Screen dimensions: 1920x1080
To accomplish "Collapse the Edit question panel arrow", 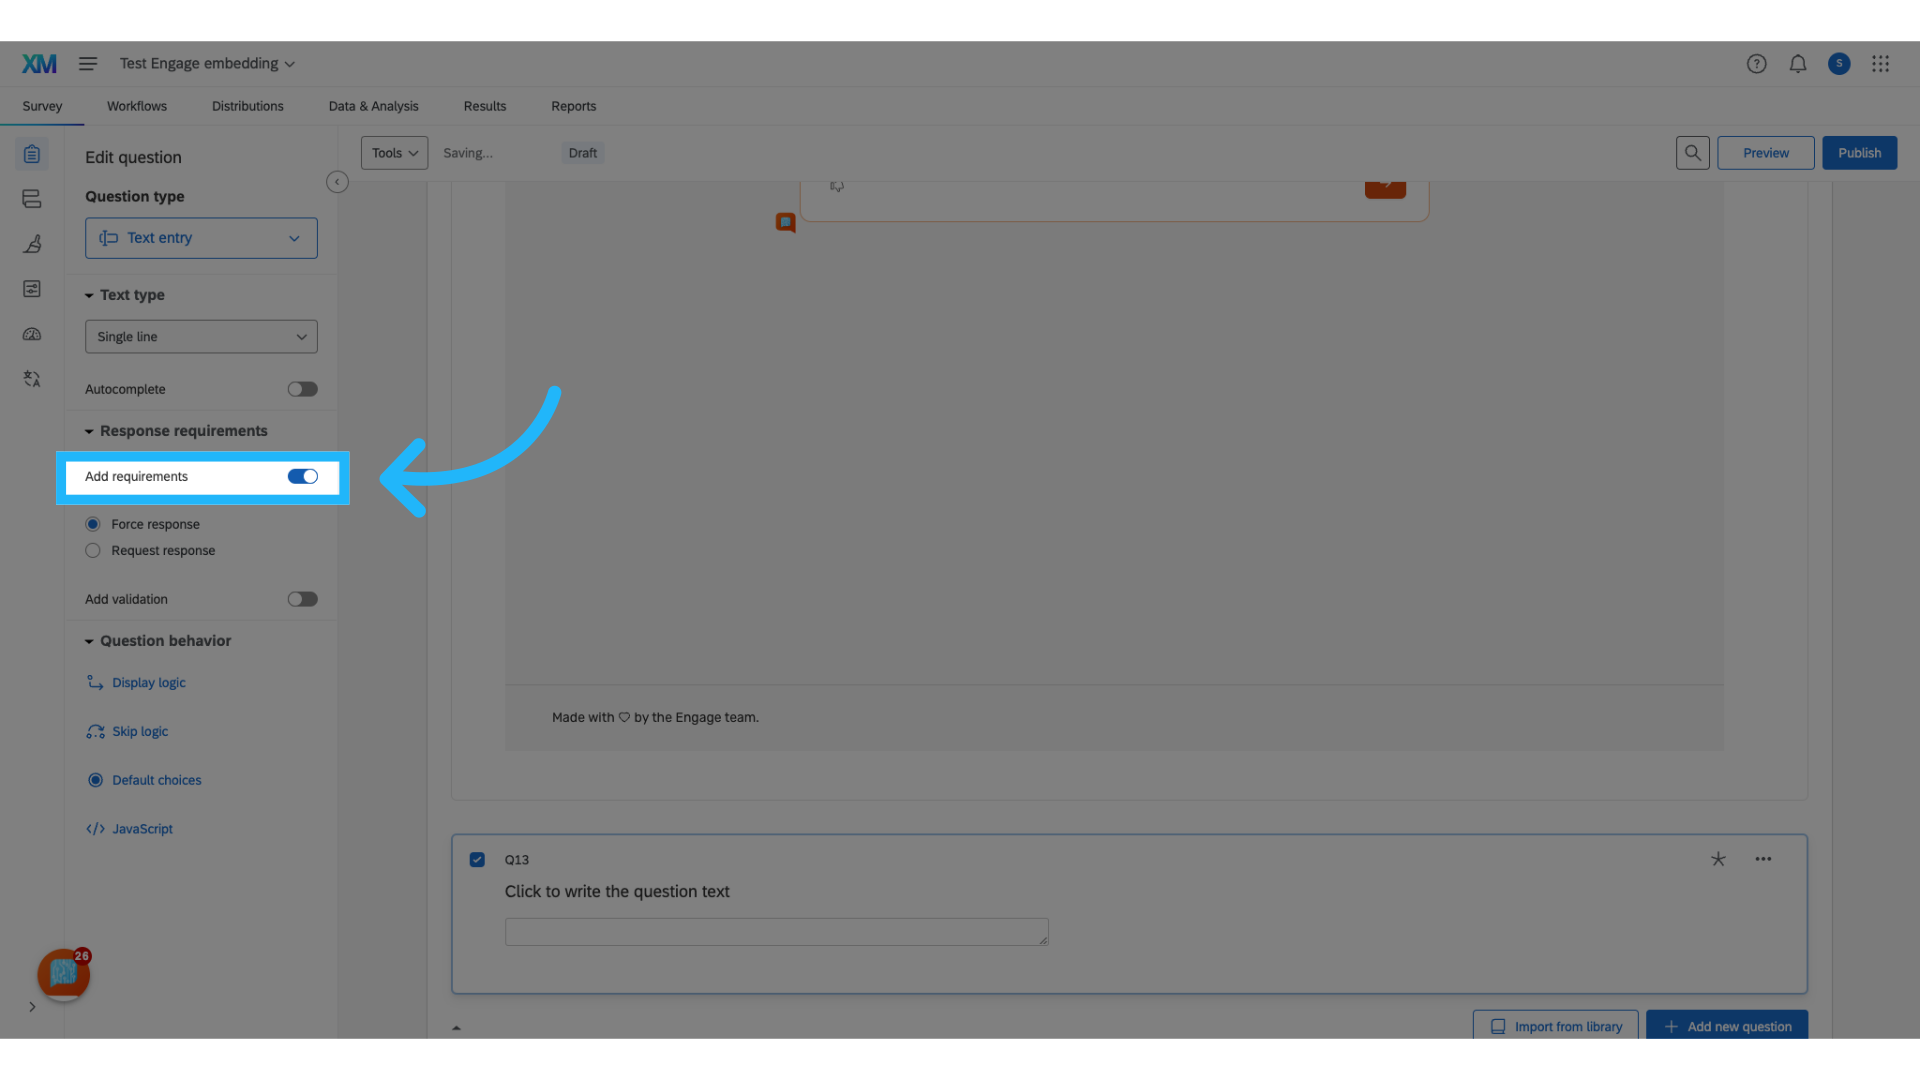I will click(x=337, y=182).
